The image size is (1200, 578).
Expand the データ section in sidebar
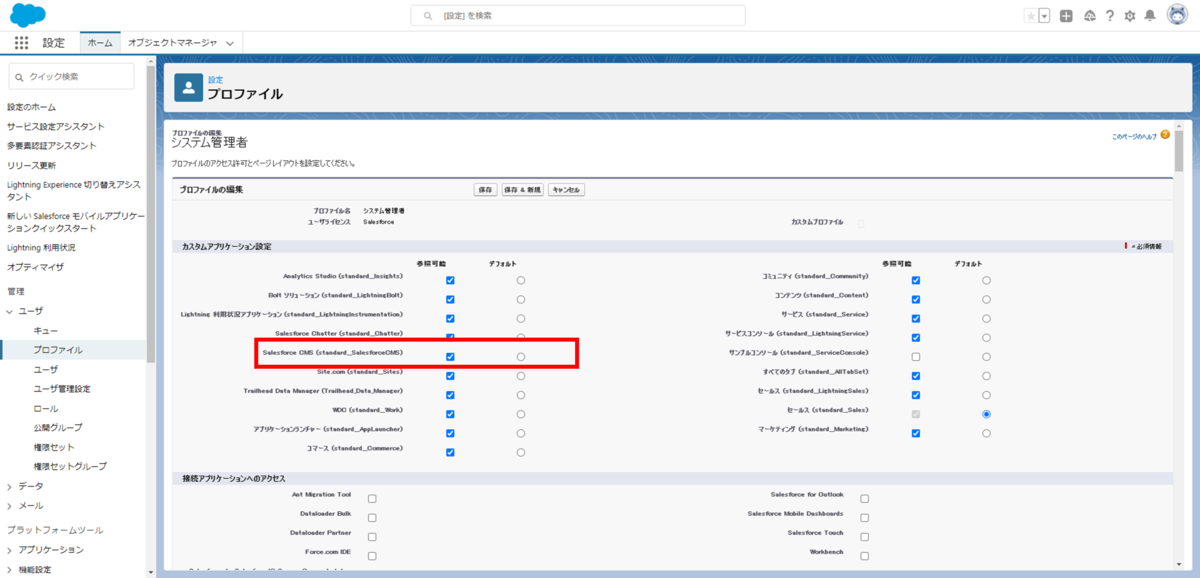tap(10, 486)
